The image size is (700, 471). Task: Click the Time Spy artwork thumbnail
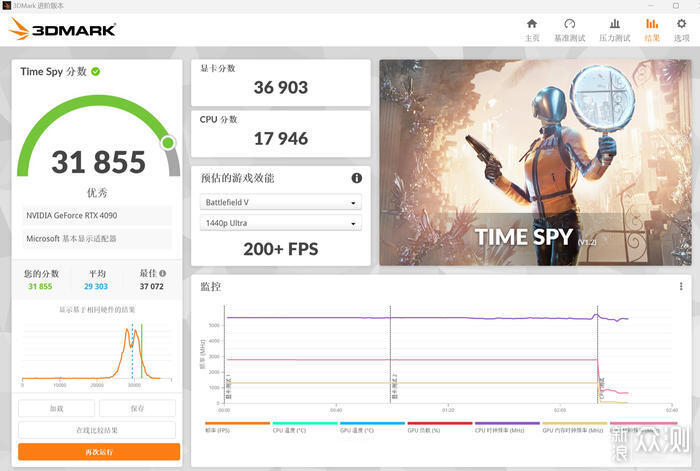[x=535, y=163]
